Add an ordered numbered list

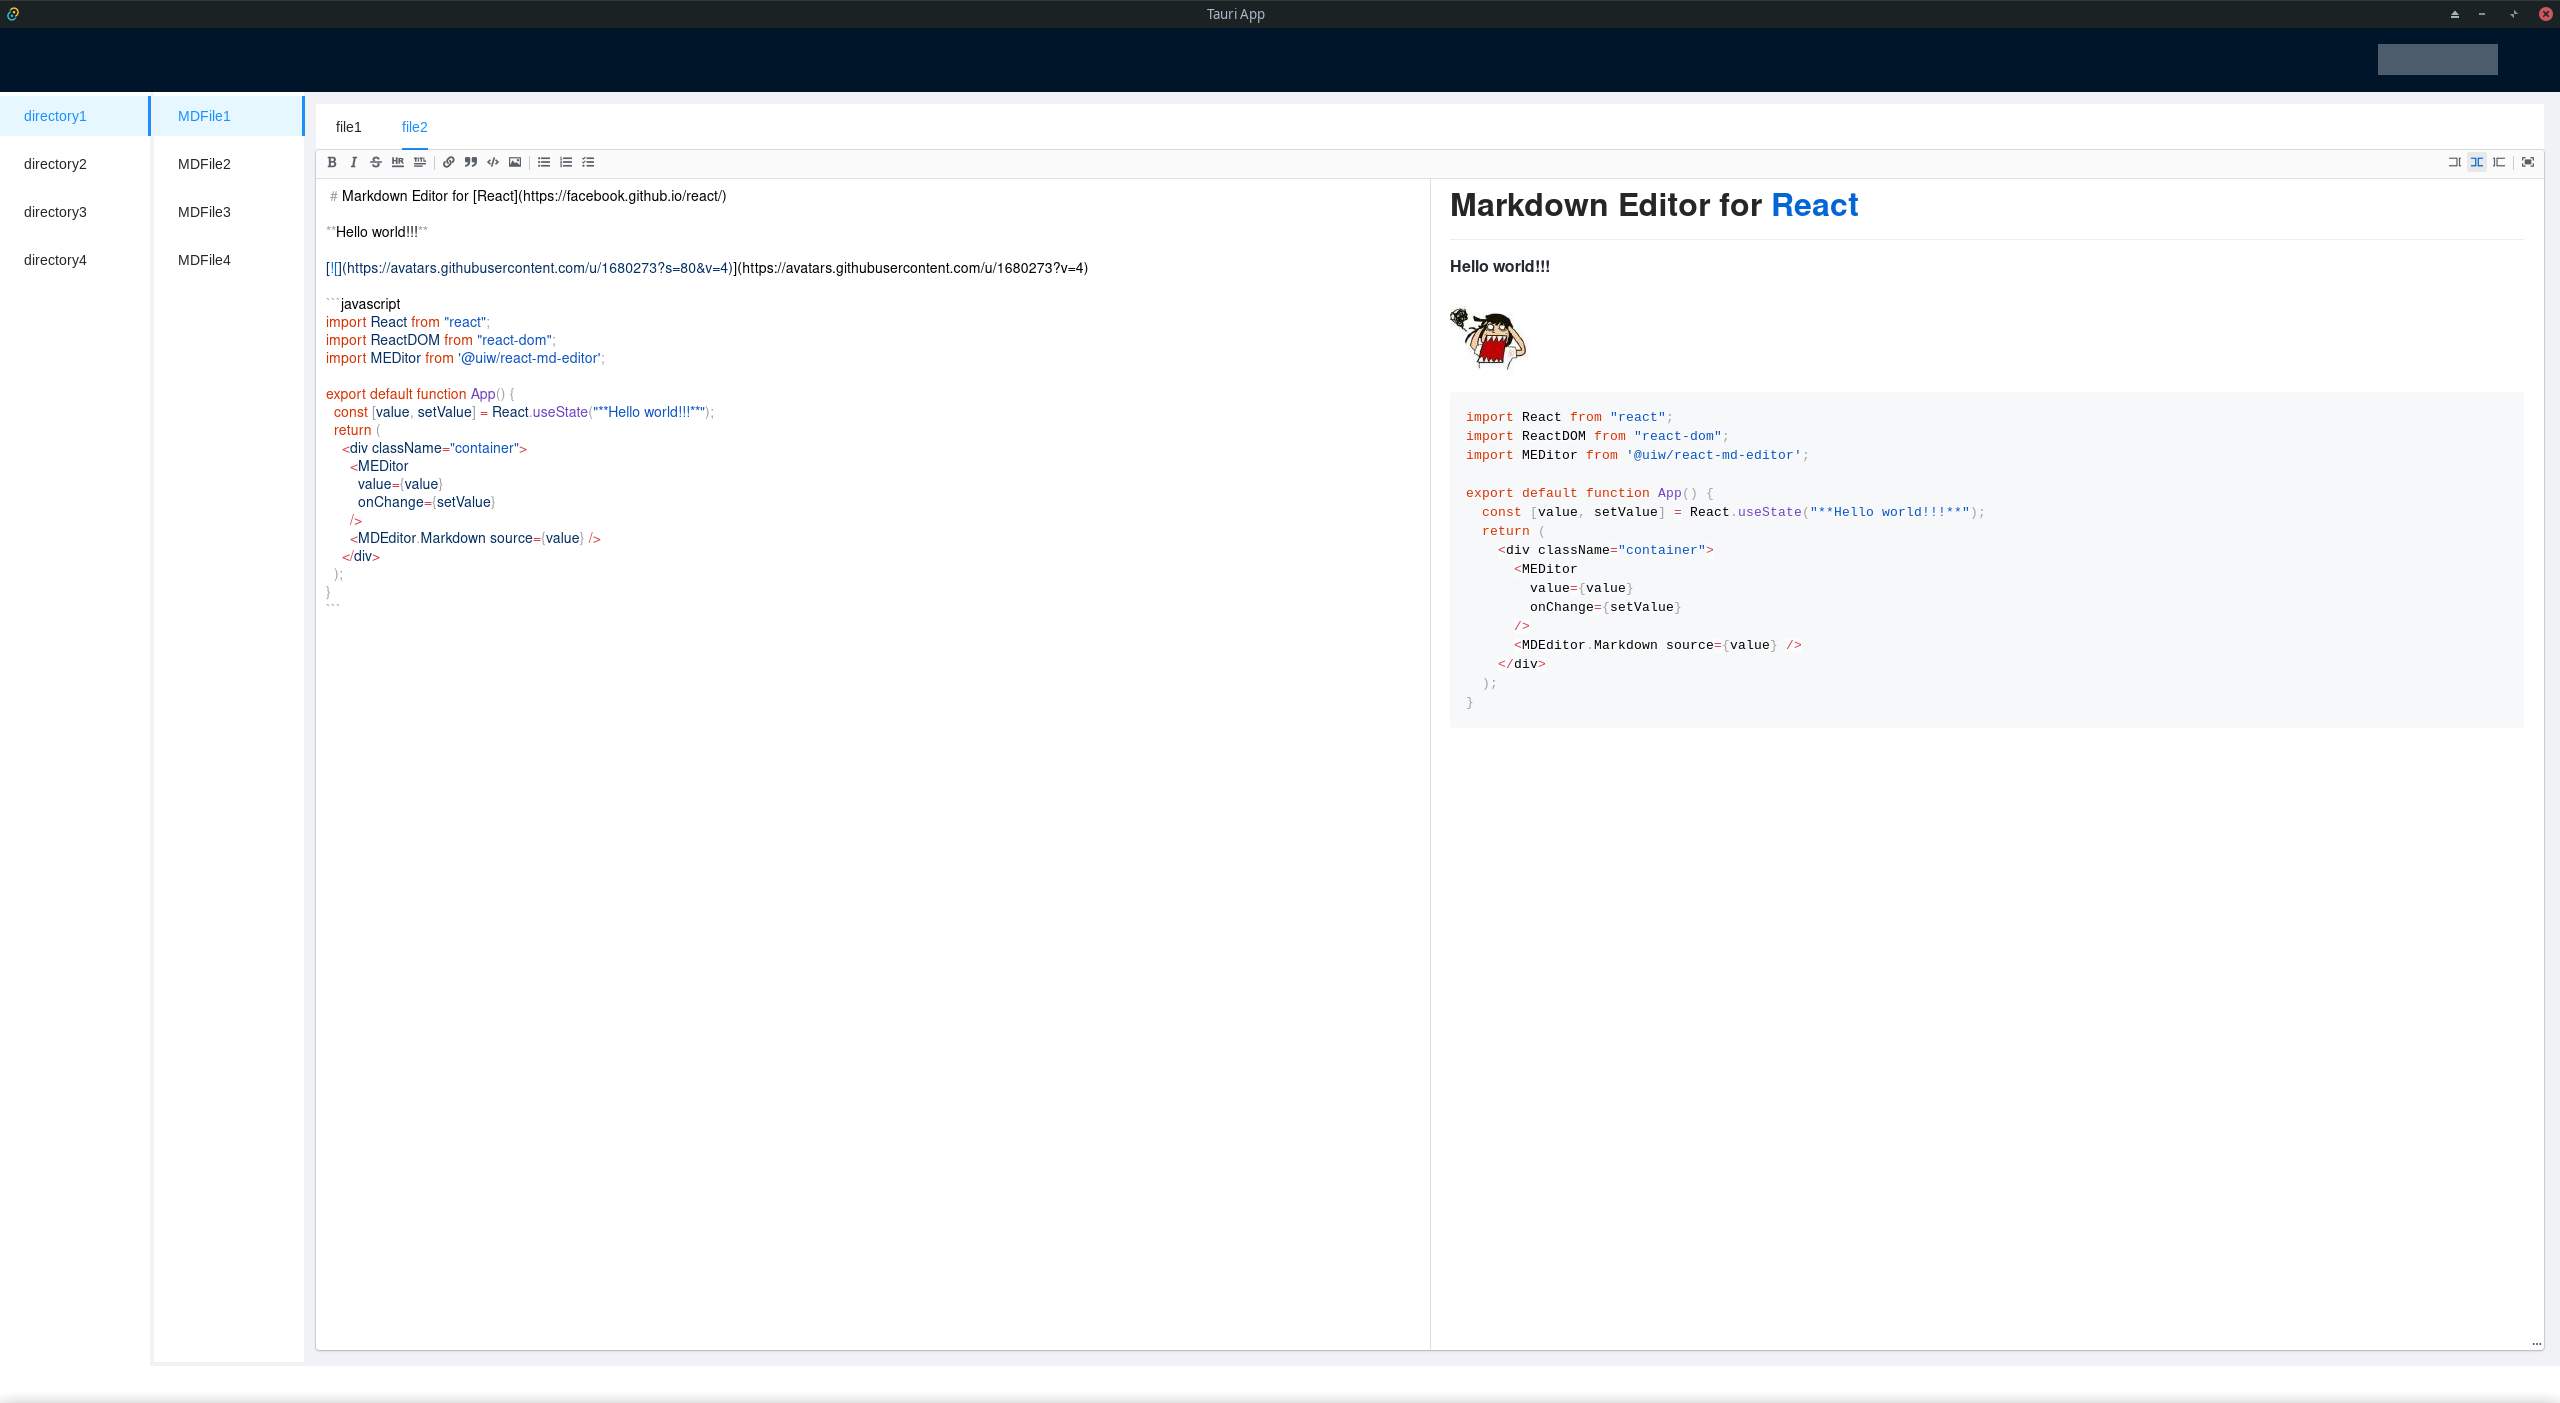click(566, 162)
